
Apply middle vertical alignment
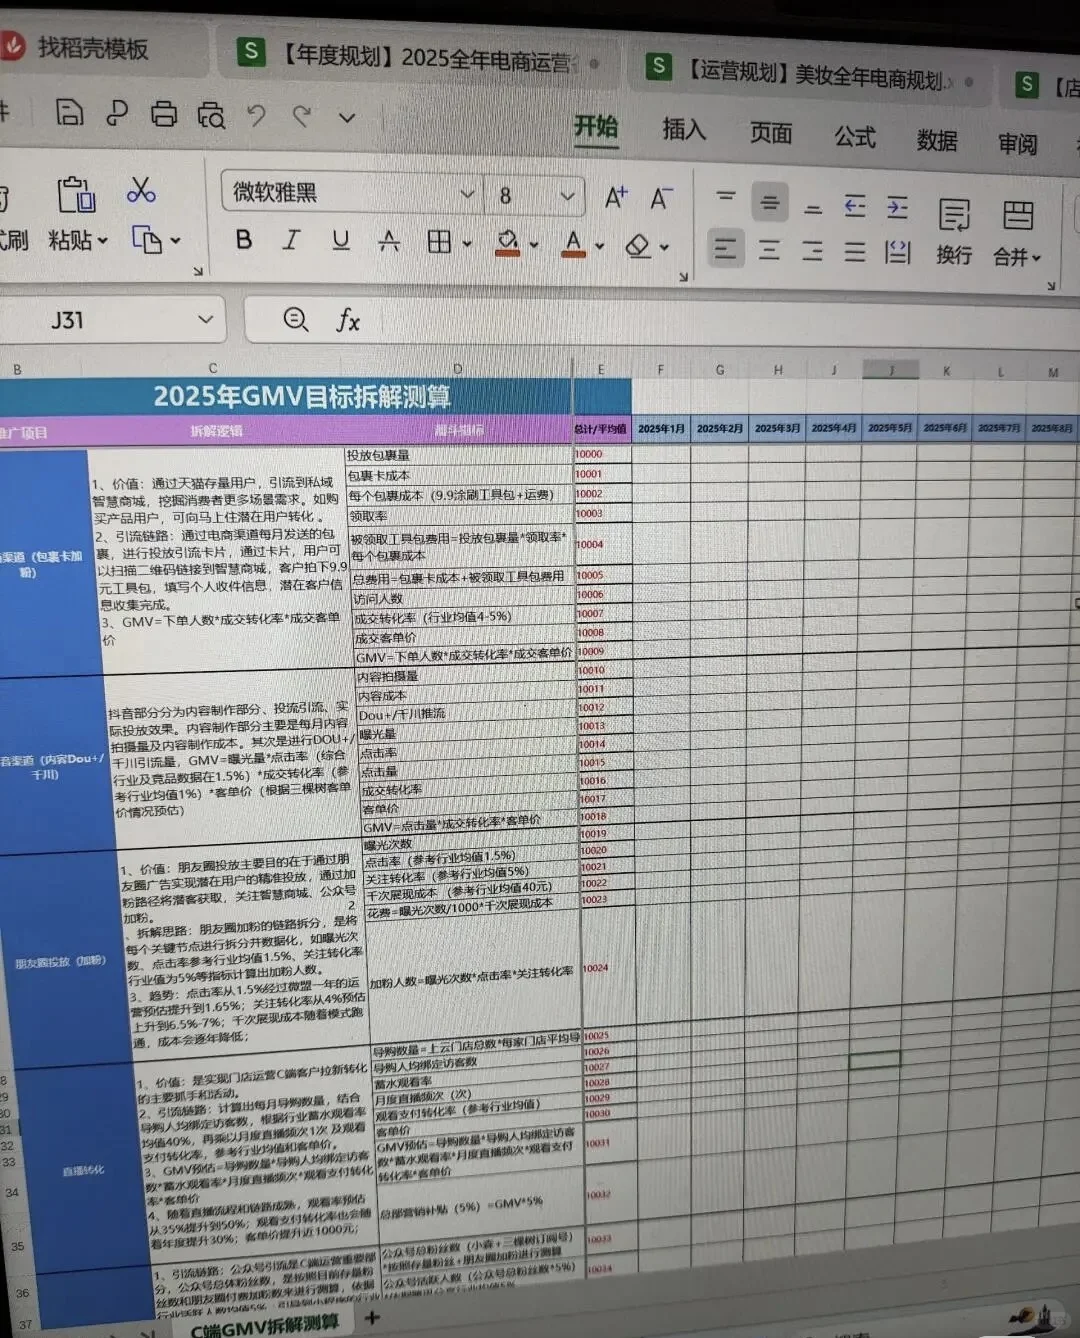(x=769, y=203)
